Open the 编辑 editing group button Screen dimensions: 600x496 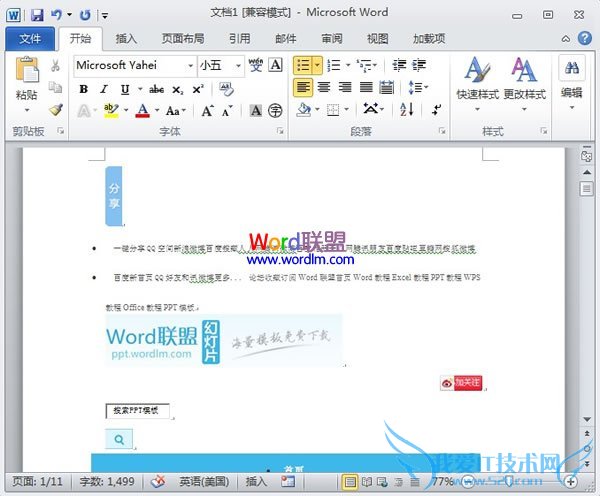pos(572,82)
